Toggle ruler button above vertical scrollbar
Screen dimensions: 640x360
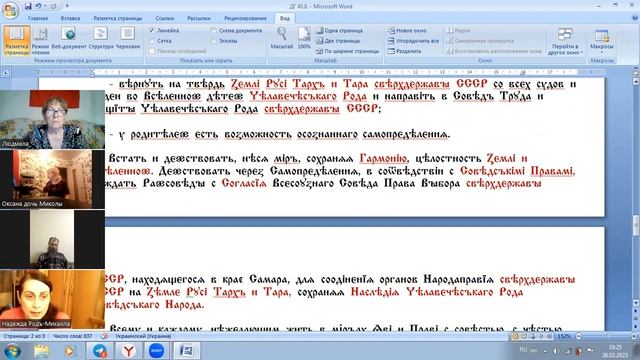[x=636, y=73]
